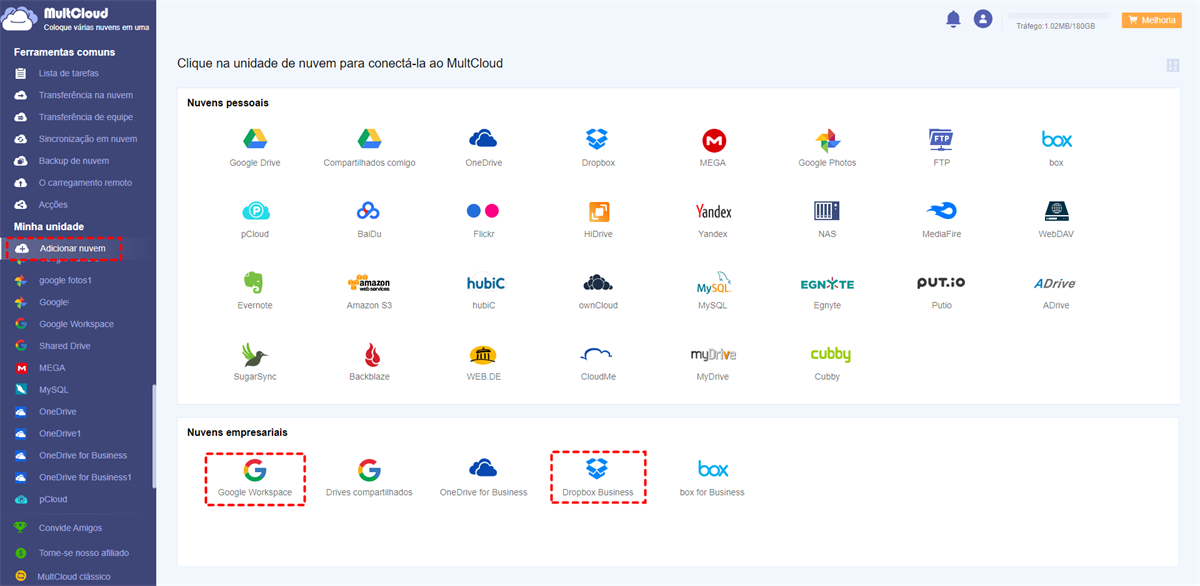Choose OneDrive for Business in business clouds
Image resolution: width=1200 pixels, height=586 pixels.
tap(483, 478)
